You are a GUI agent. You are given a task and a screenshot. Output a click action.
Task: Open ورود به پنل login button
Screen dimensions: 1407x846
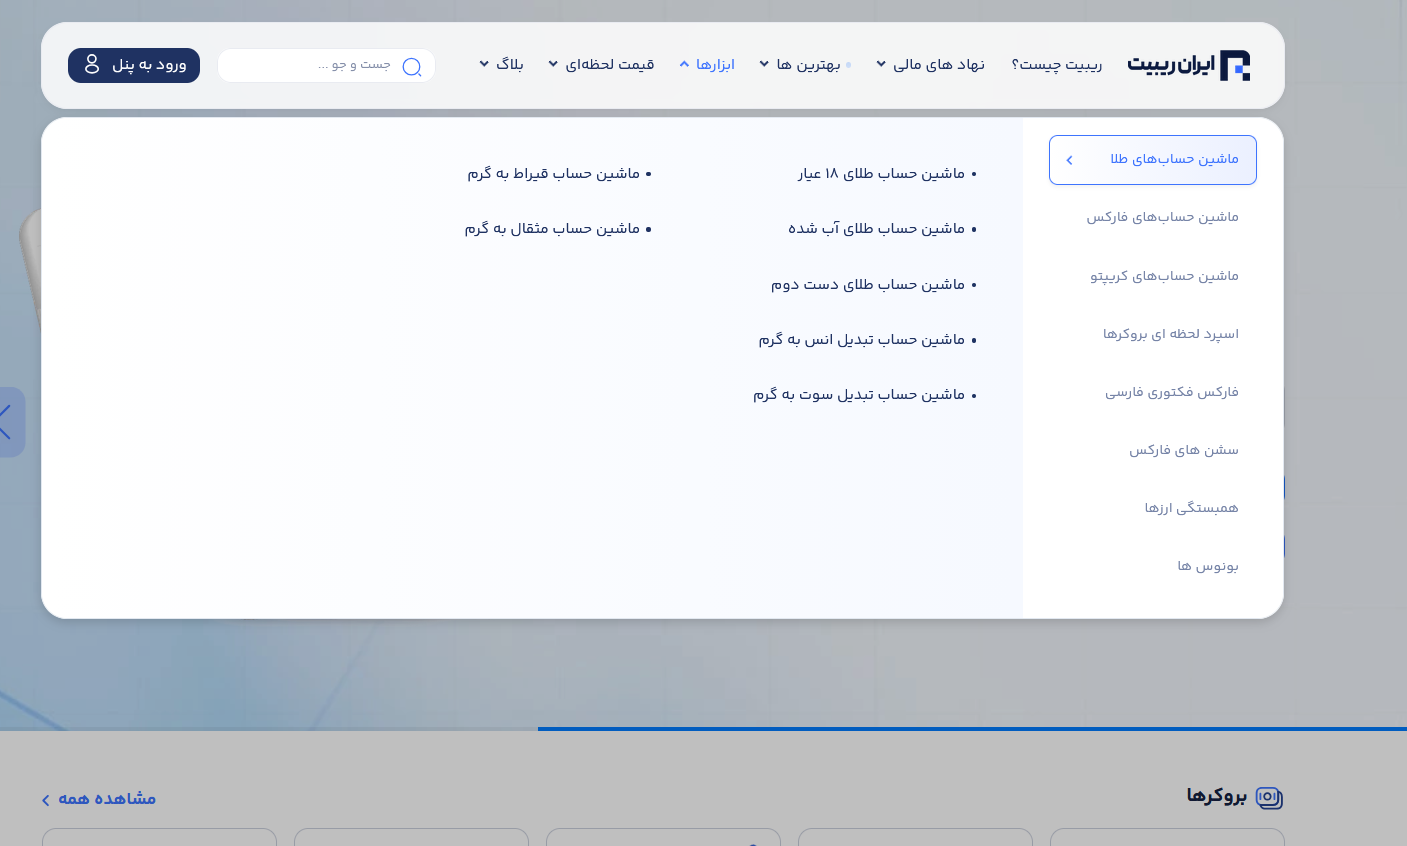[x=134, y=65]
